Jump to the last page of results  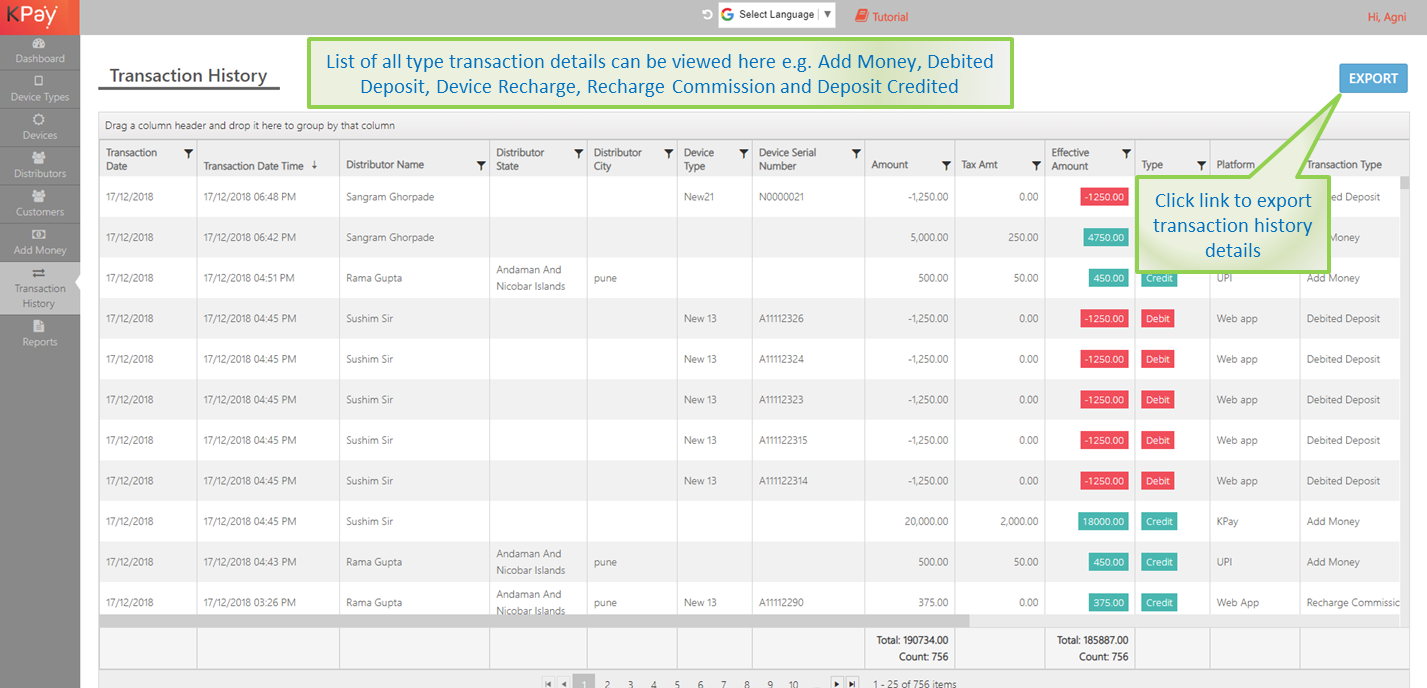(x=852, y=684)
